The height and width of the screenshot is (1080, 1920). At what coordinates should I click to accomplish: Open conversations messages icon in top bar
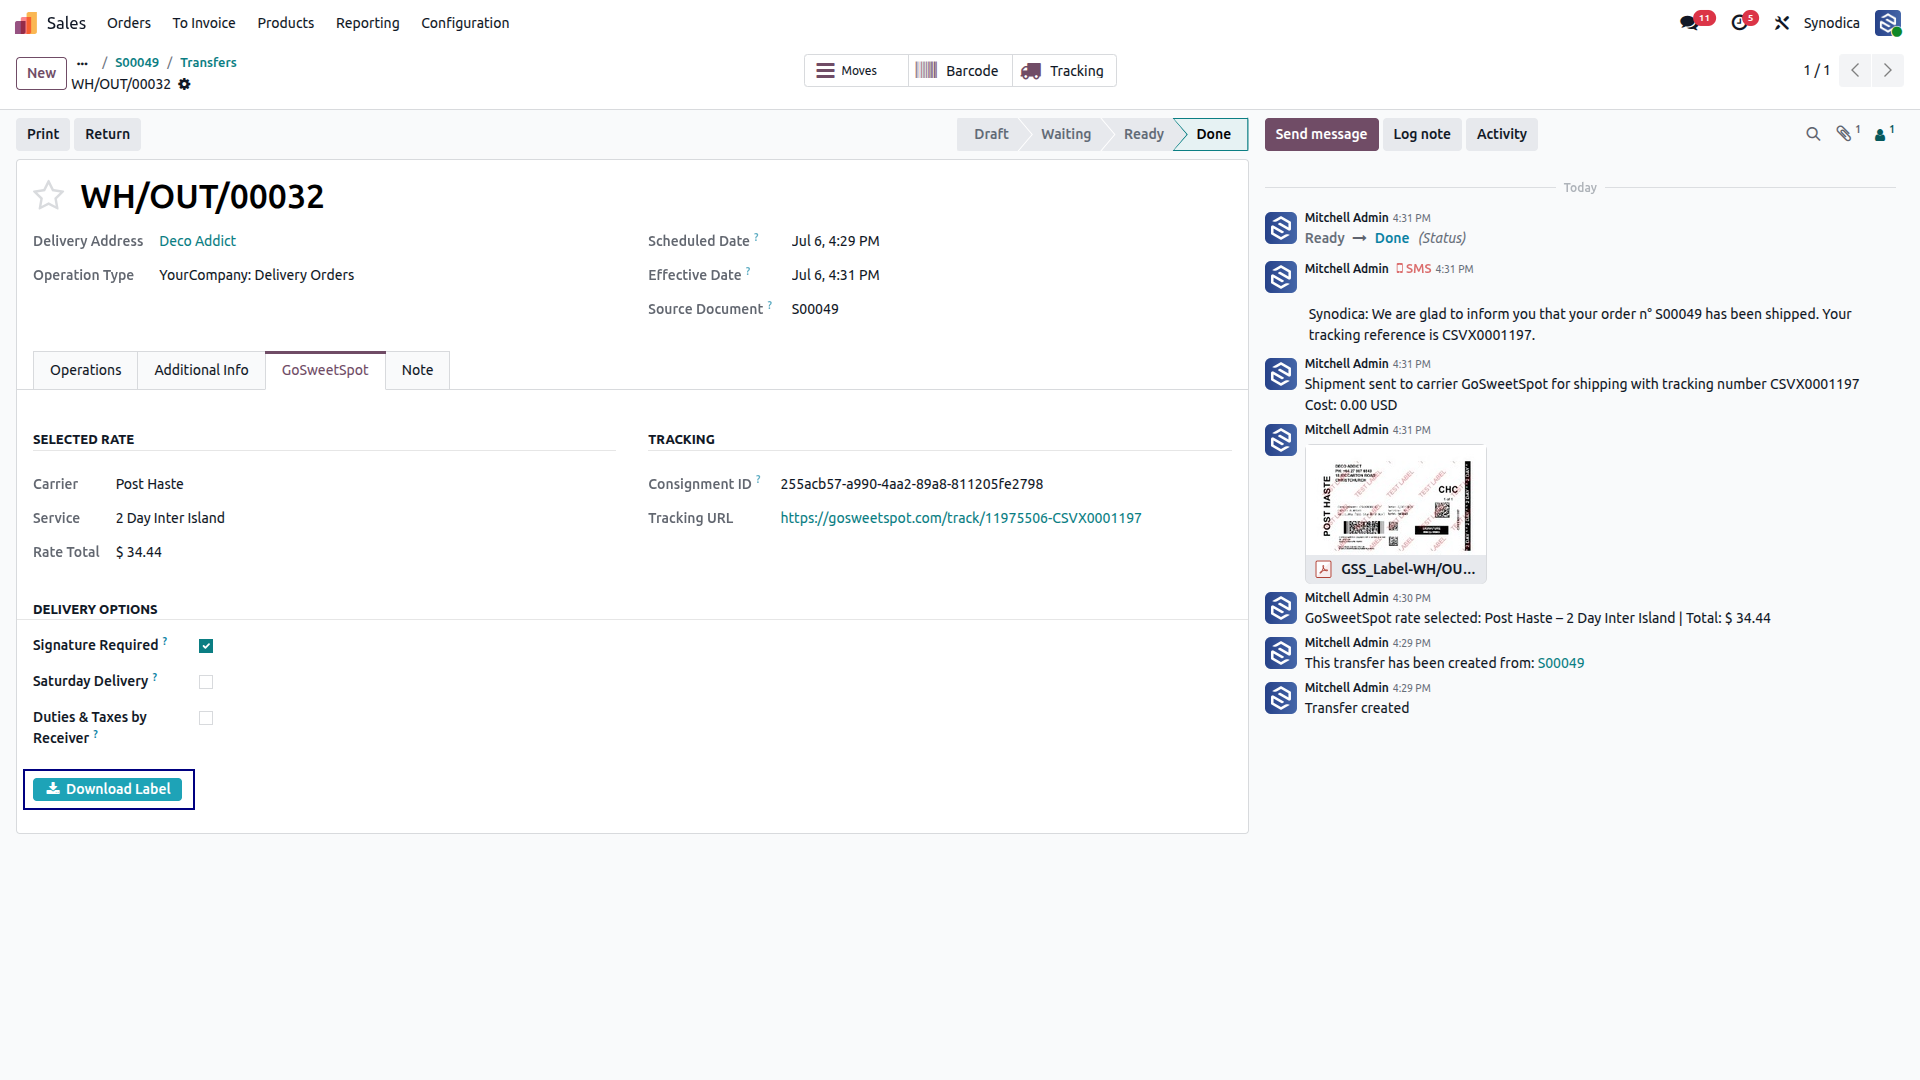click(x=1689, y=23)
